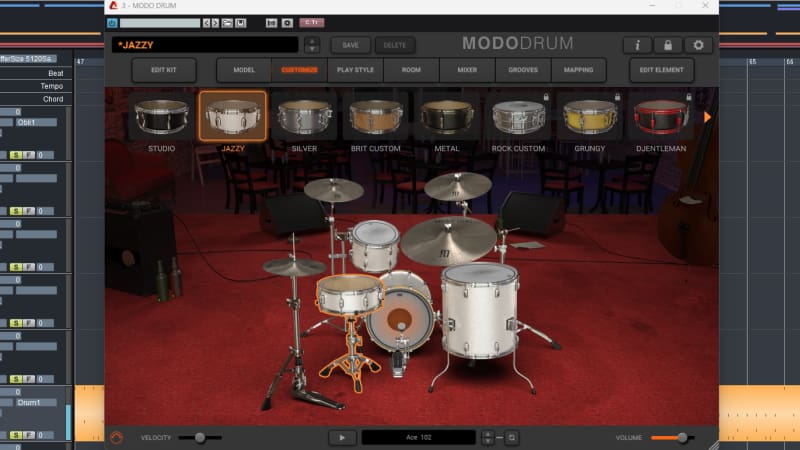Viewport: 800px width, 450px height.
Task: Click the rack tom in the kit
Action: click(x=375, y=245)
